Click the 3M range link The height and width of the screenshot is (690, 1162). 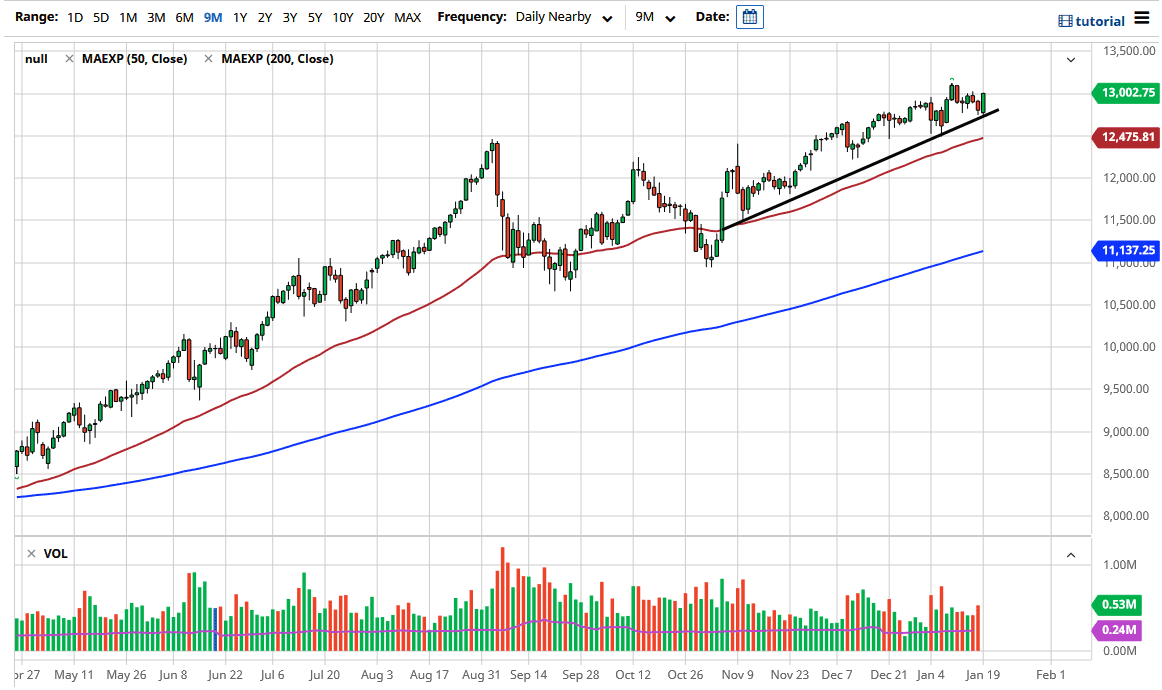point(155,17)
